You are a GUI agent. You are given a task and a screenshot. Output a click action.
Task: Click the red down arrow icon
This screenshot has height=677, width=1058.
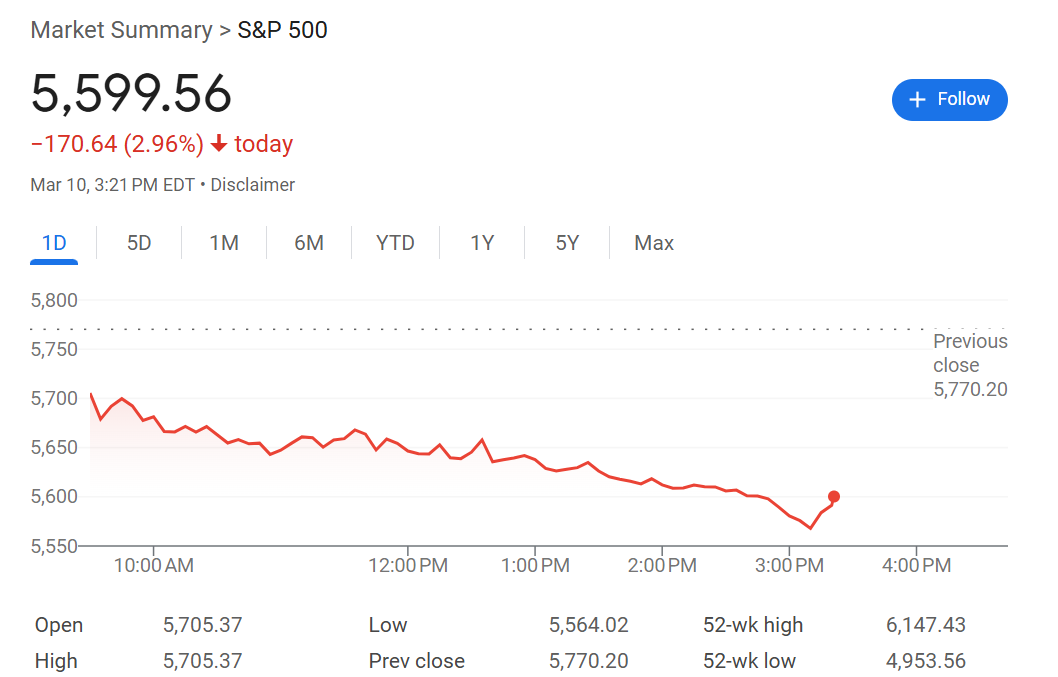click(219, 143)
